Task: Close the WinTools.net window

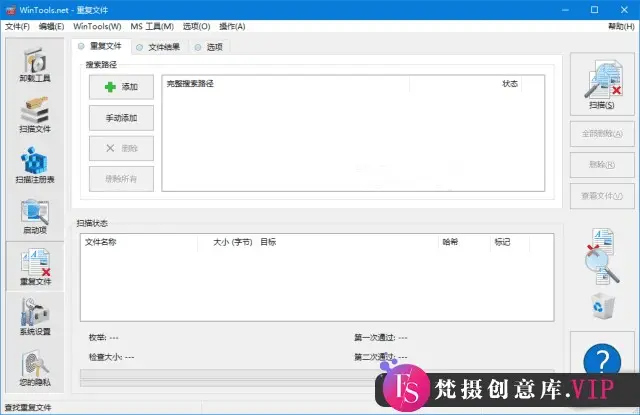Action: click(x=624, y=10)
